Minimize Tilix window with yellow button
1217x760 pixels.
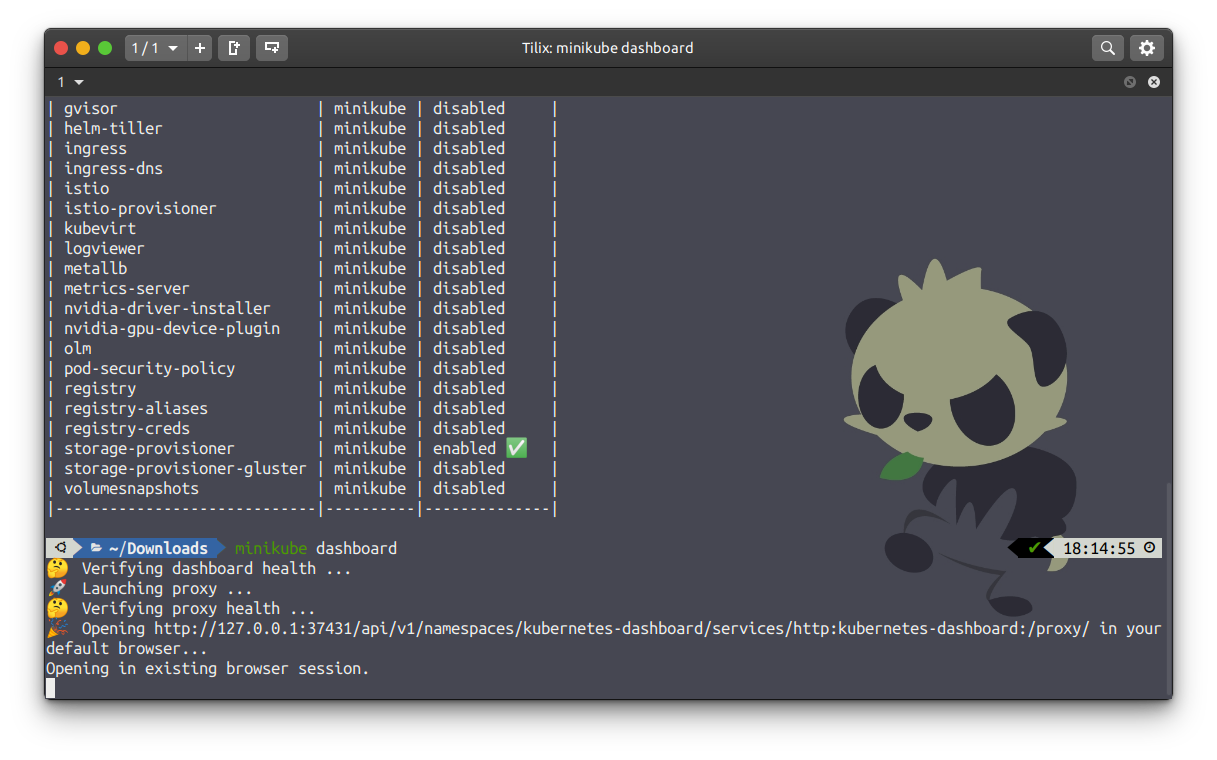(x=83, y=48)
